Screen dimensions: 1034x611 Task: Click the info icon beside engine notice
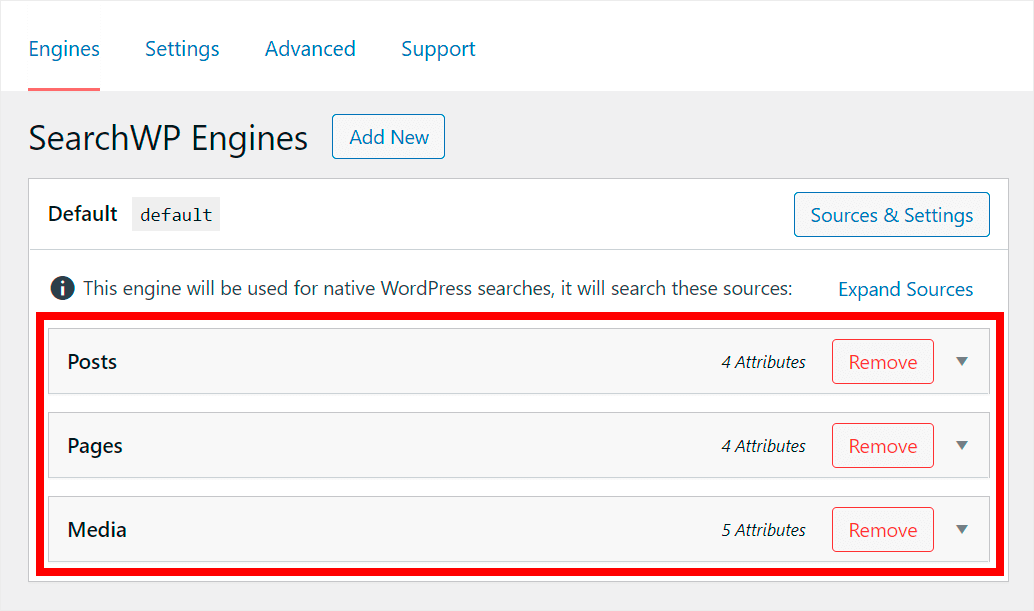(x=63, y=288)
